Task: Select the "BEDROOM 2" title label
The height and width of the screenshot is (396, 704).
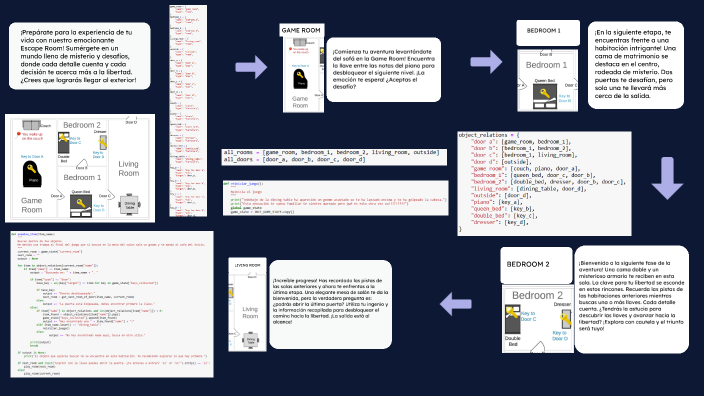Action: click(536, 265)
